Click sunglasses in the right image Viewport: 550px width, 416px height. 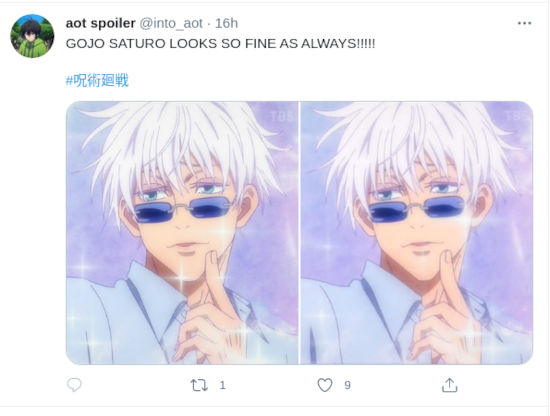[x=417, y=209]
